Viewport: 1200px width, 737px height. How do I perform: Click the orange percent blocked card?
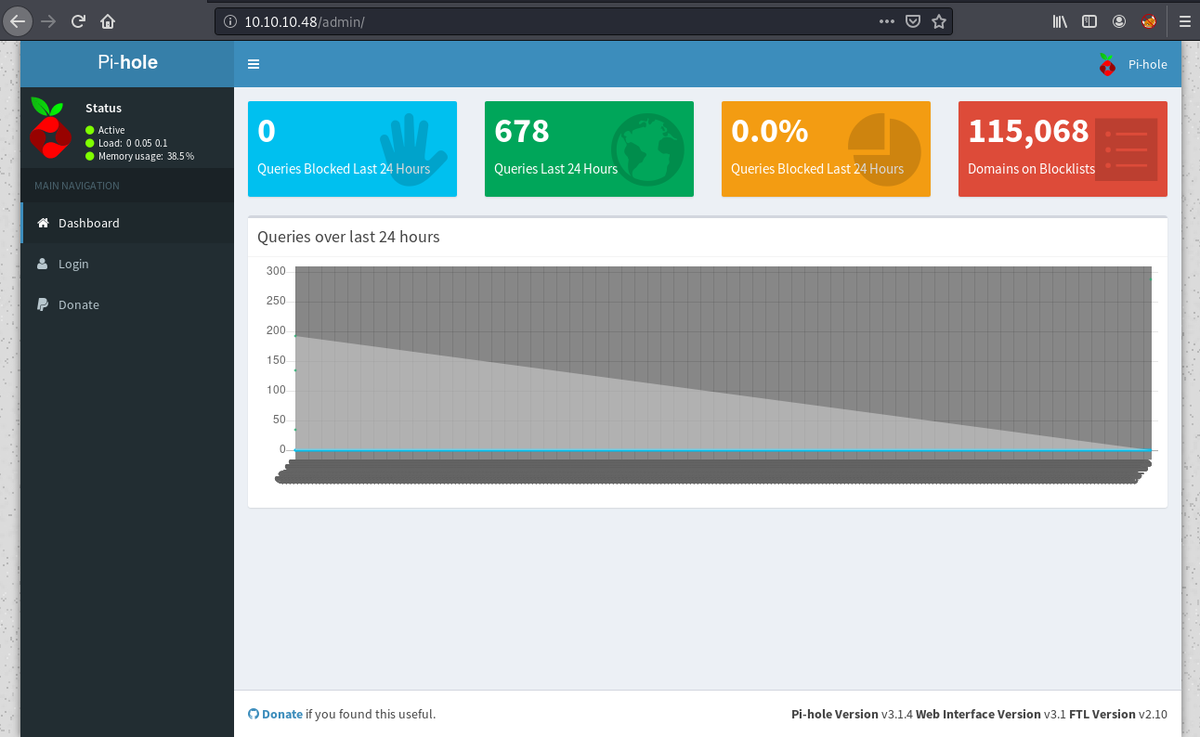(x=826, y=148)
